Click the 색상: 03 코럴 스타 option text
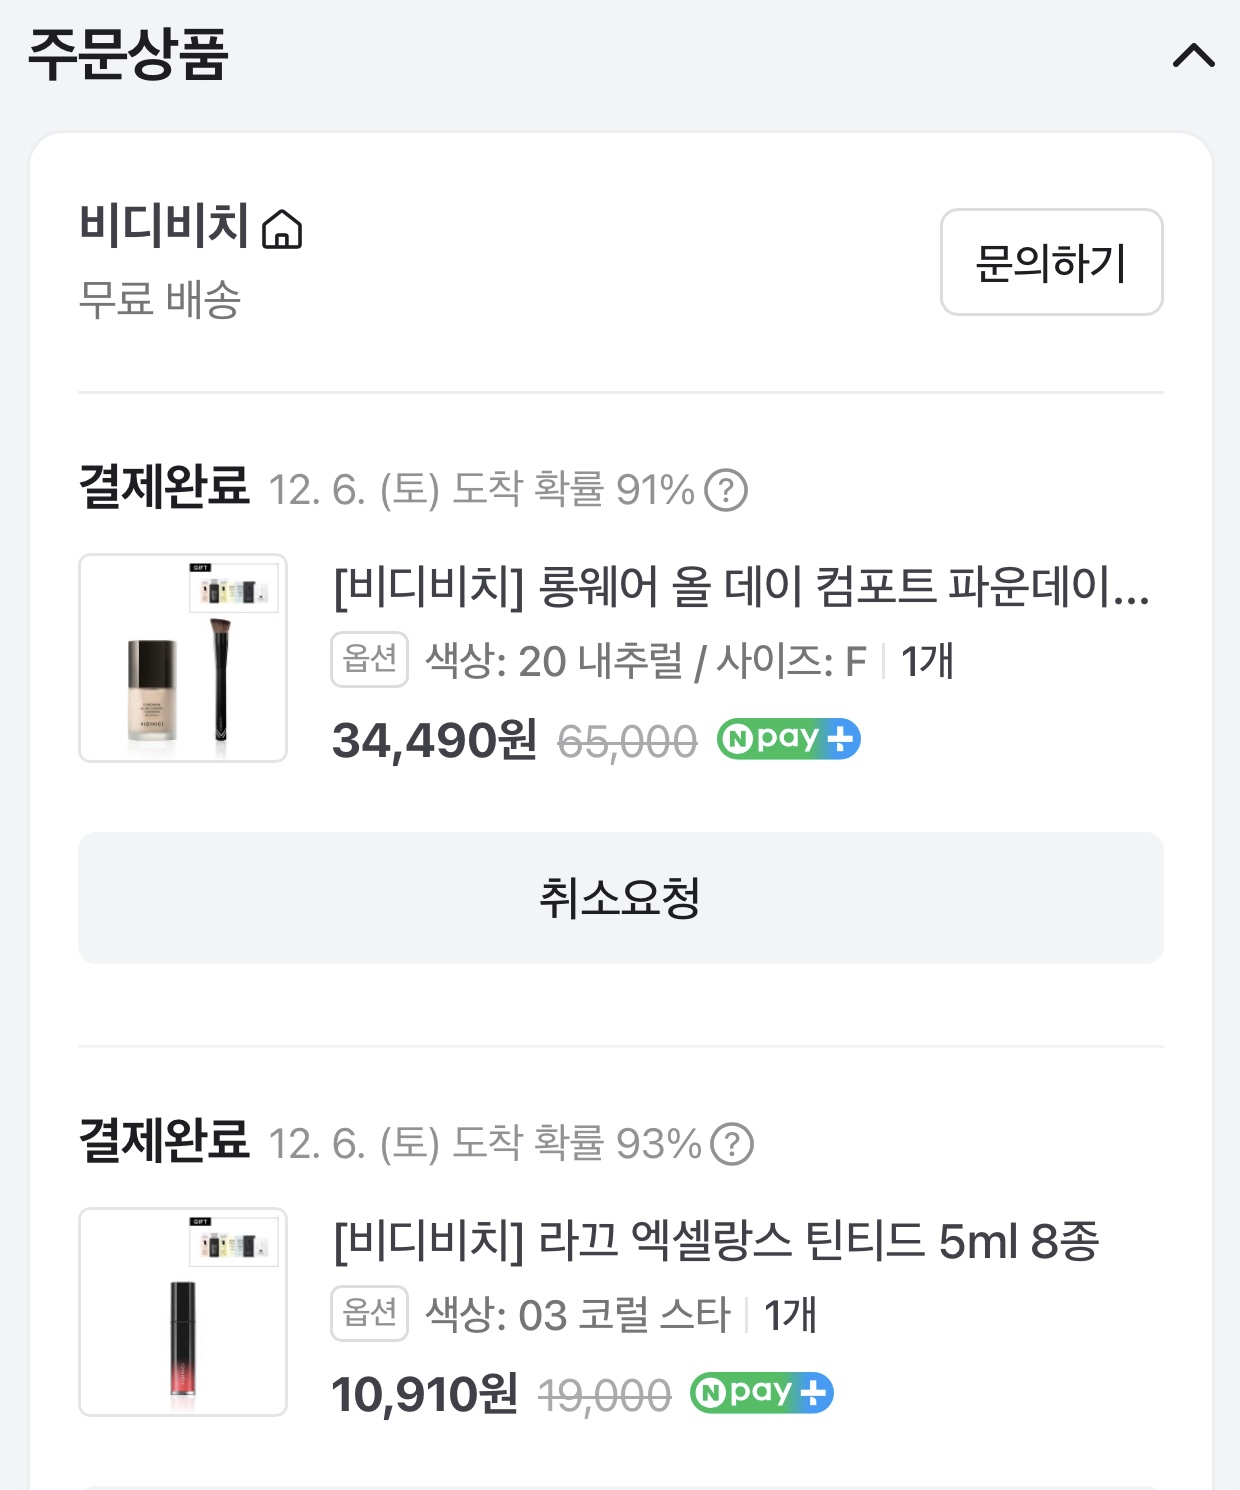Screen dimensions: 1240x1490 tap(577, 1314)
